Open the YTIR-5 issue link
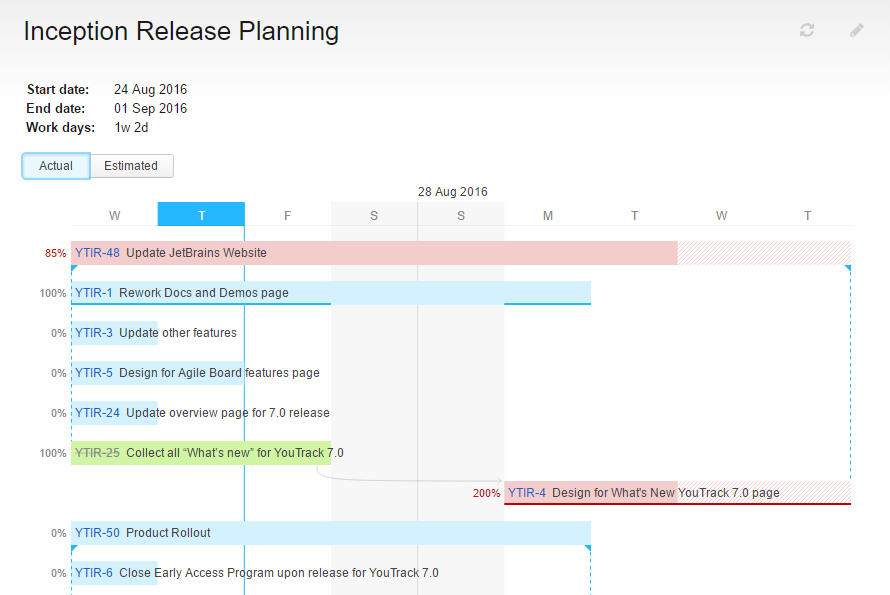 click(x=93, y=373)
